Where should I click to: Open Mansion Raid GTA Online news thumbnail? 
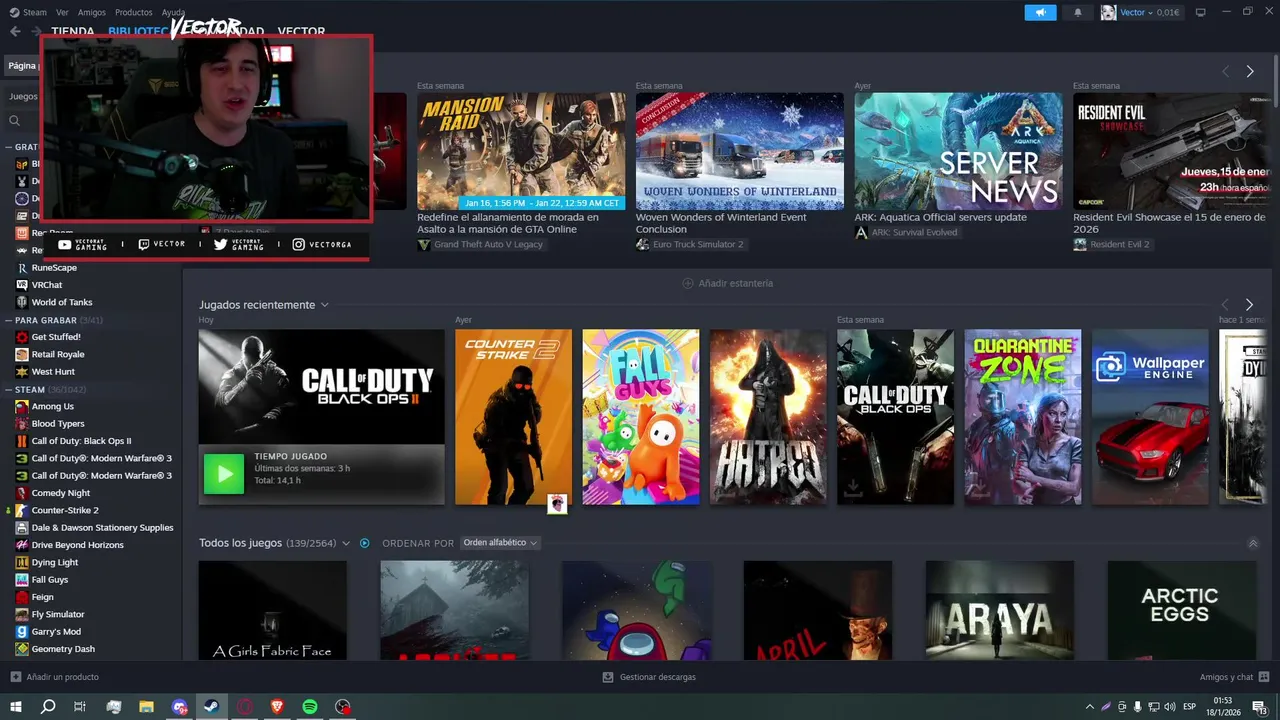coord(521,151)
